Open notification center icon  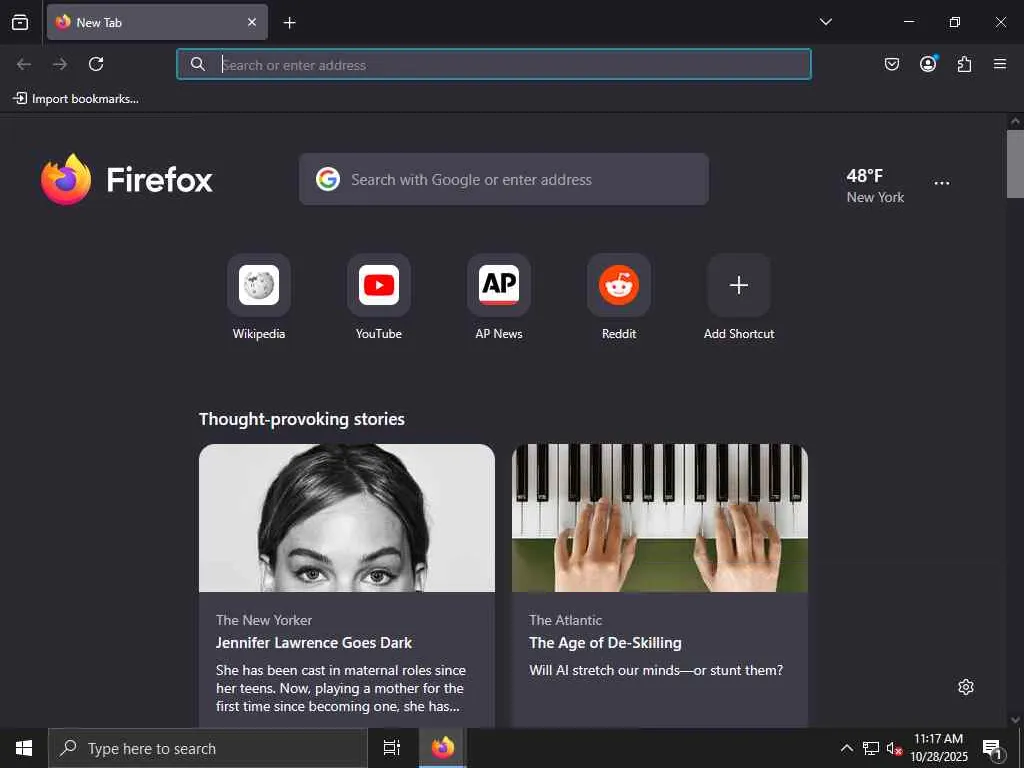click(x=992, y=748)
